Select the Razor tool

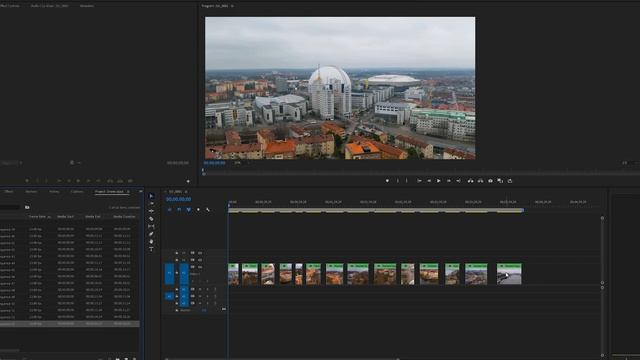(x=151, y=219)
